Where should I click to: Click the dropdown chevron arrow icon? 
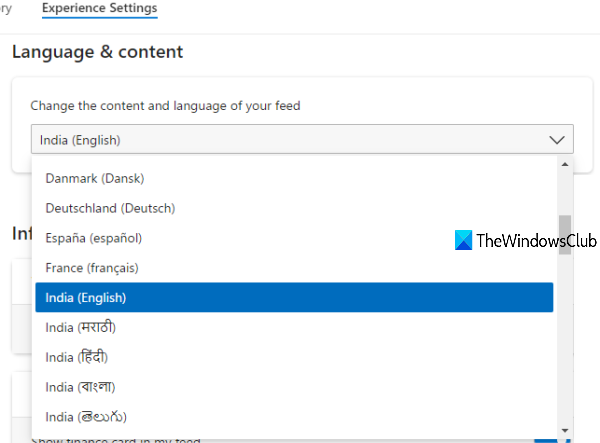click(556, 140)
